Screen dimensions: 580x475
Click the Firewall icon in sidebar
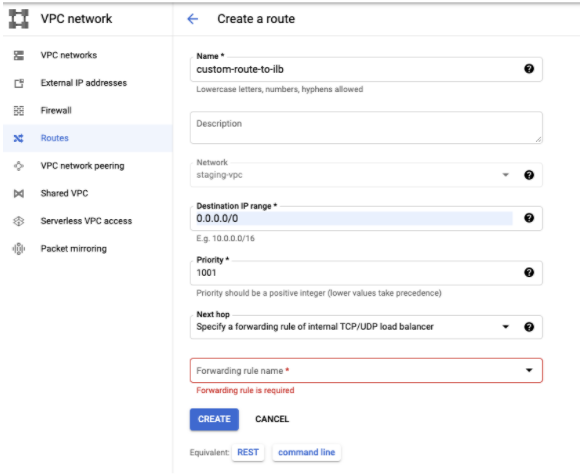click(18, 111)
